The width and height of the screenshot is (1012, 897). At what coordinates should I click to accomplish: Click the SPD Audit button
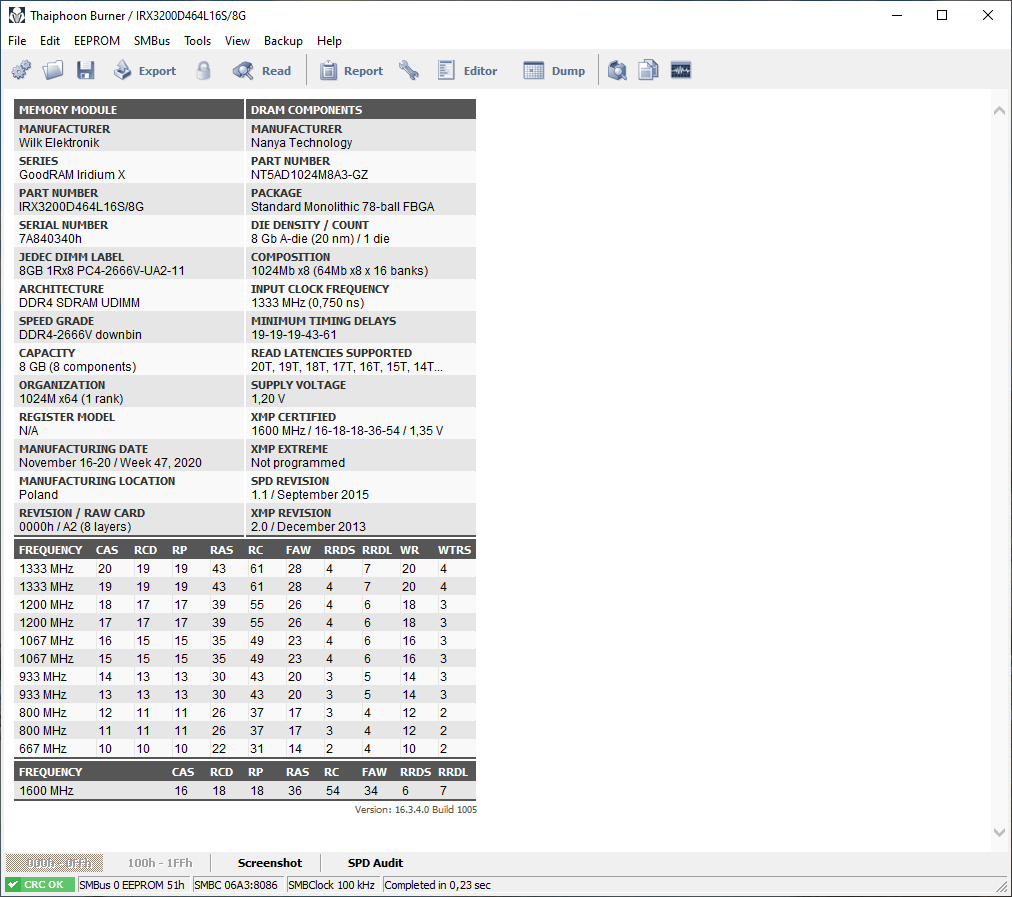pos(375,863)
